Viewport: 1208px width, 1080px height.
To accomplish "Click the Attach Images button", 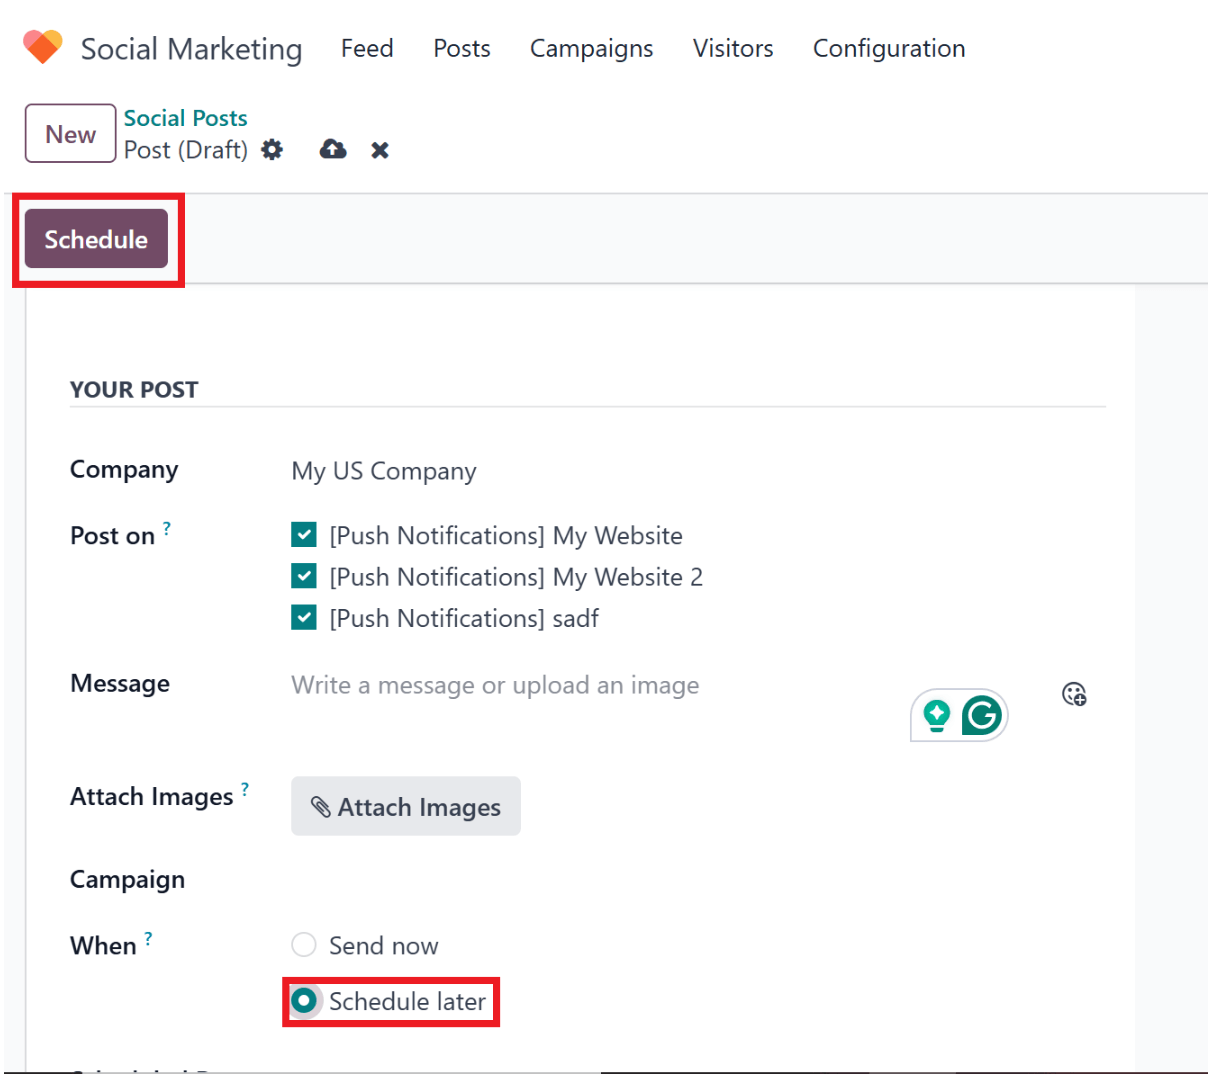I will (x=406, y=806).
